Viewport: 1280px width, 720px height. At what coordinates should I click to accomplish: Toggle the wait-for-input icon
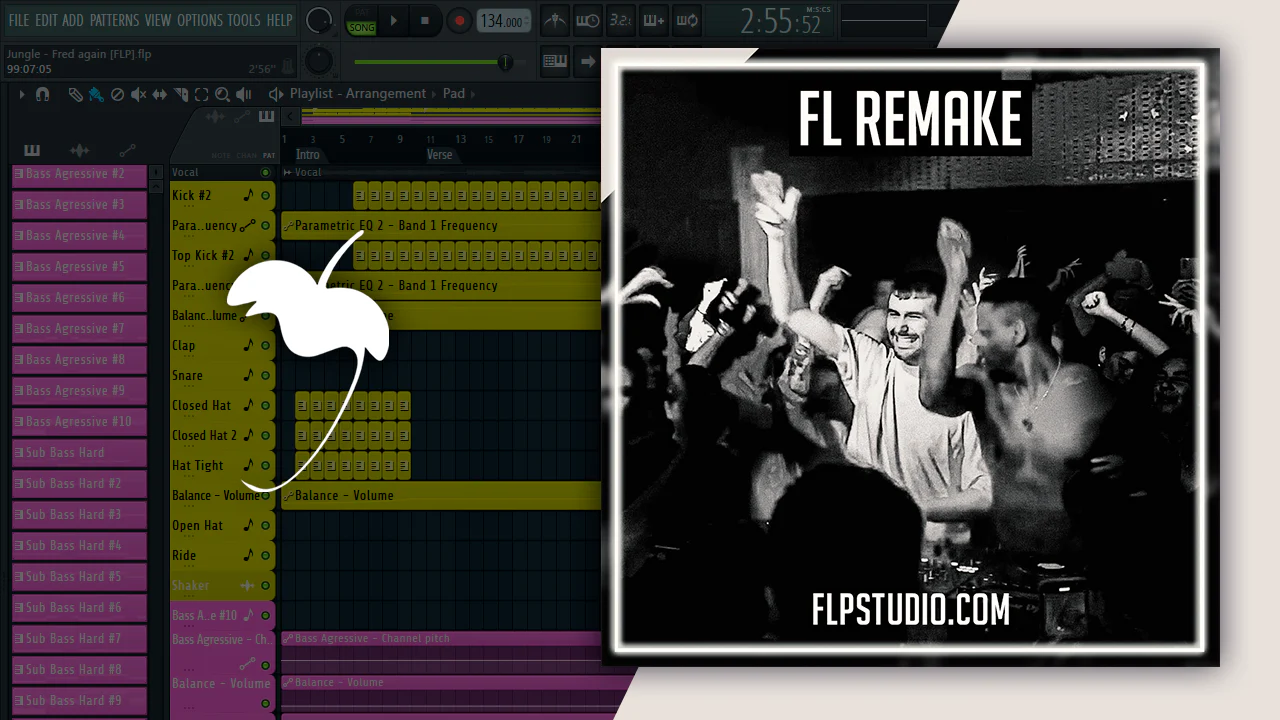click(x=588, y=20)
